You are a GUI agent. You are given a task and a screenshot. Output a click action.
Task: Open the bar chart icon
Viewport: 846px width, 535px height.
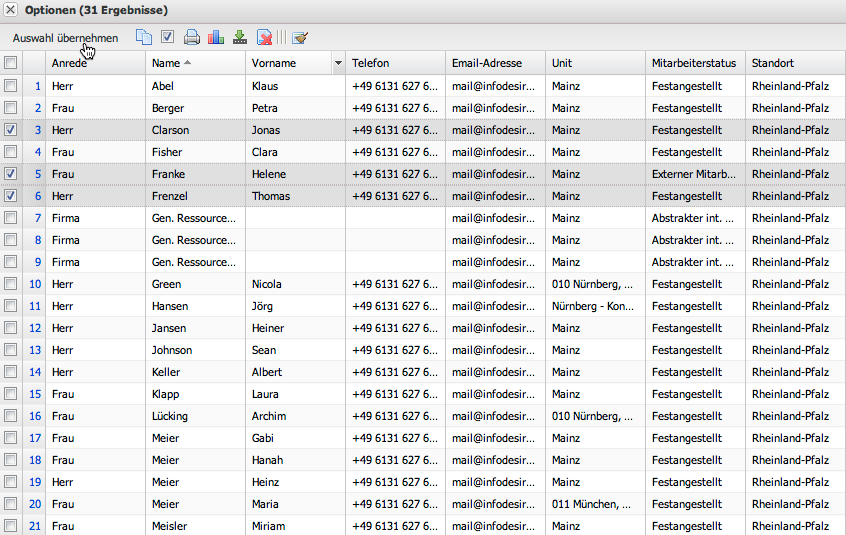pos(216,38)
